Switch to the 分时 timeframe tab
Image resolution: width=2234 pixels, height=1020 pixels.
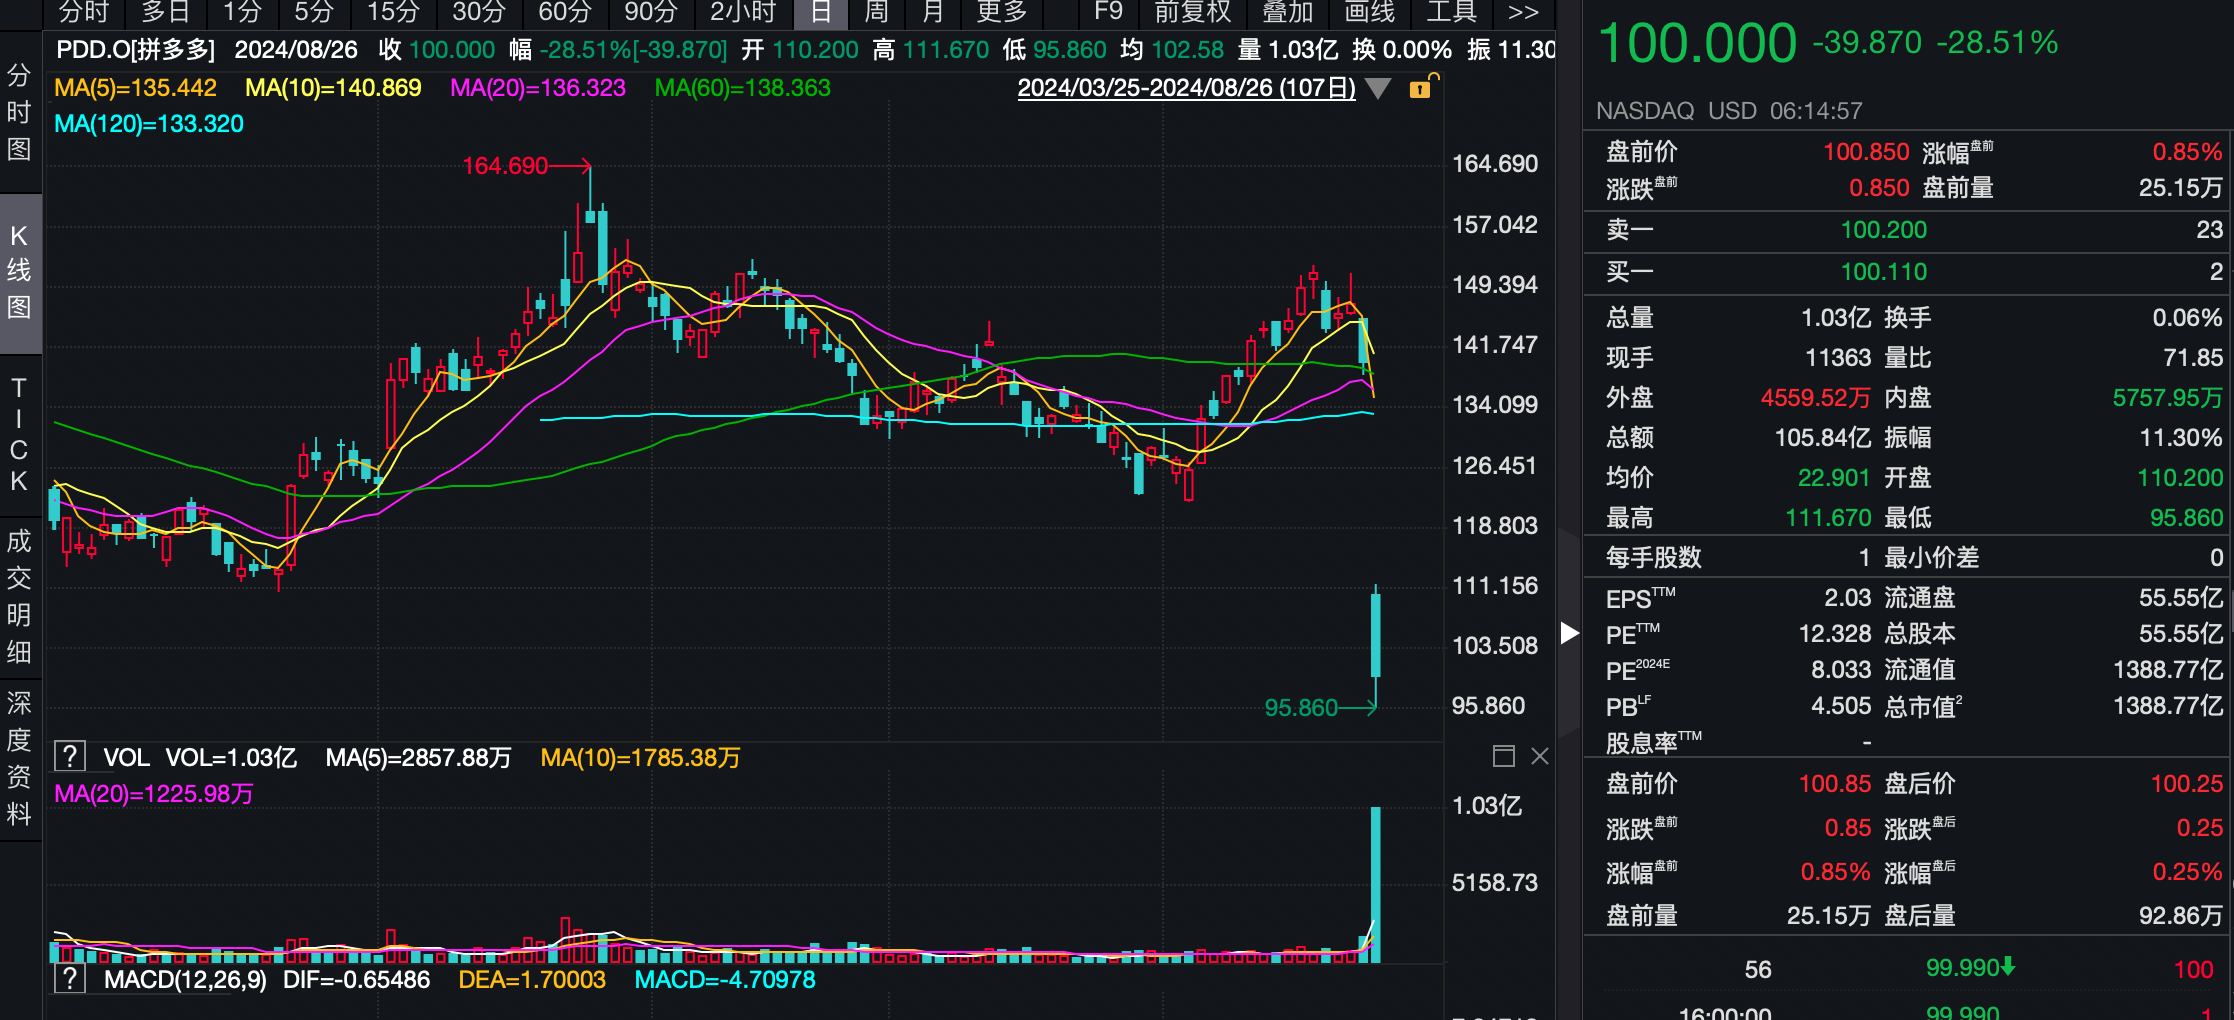(x=83, y=12)
